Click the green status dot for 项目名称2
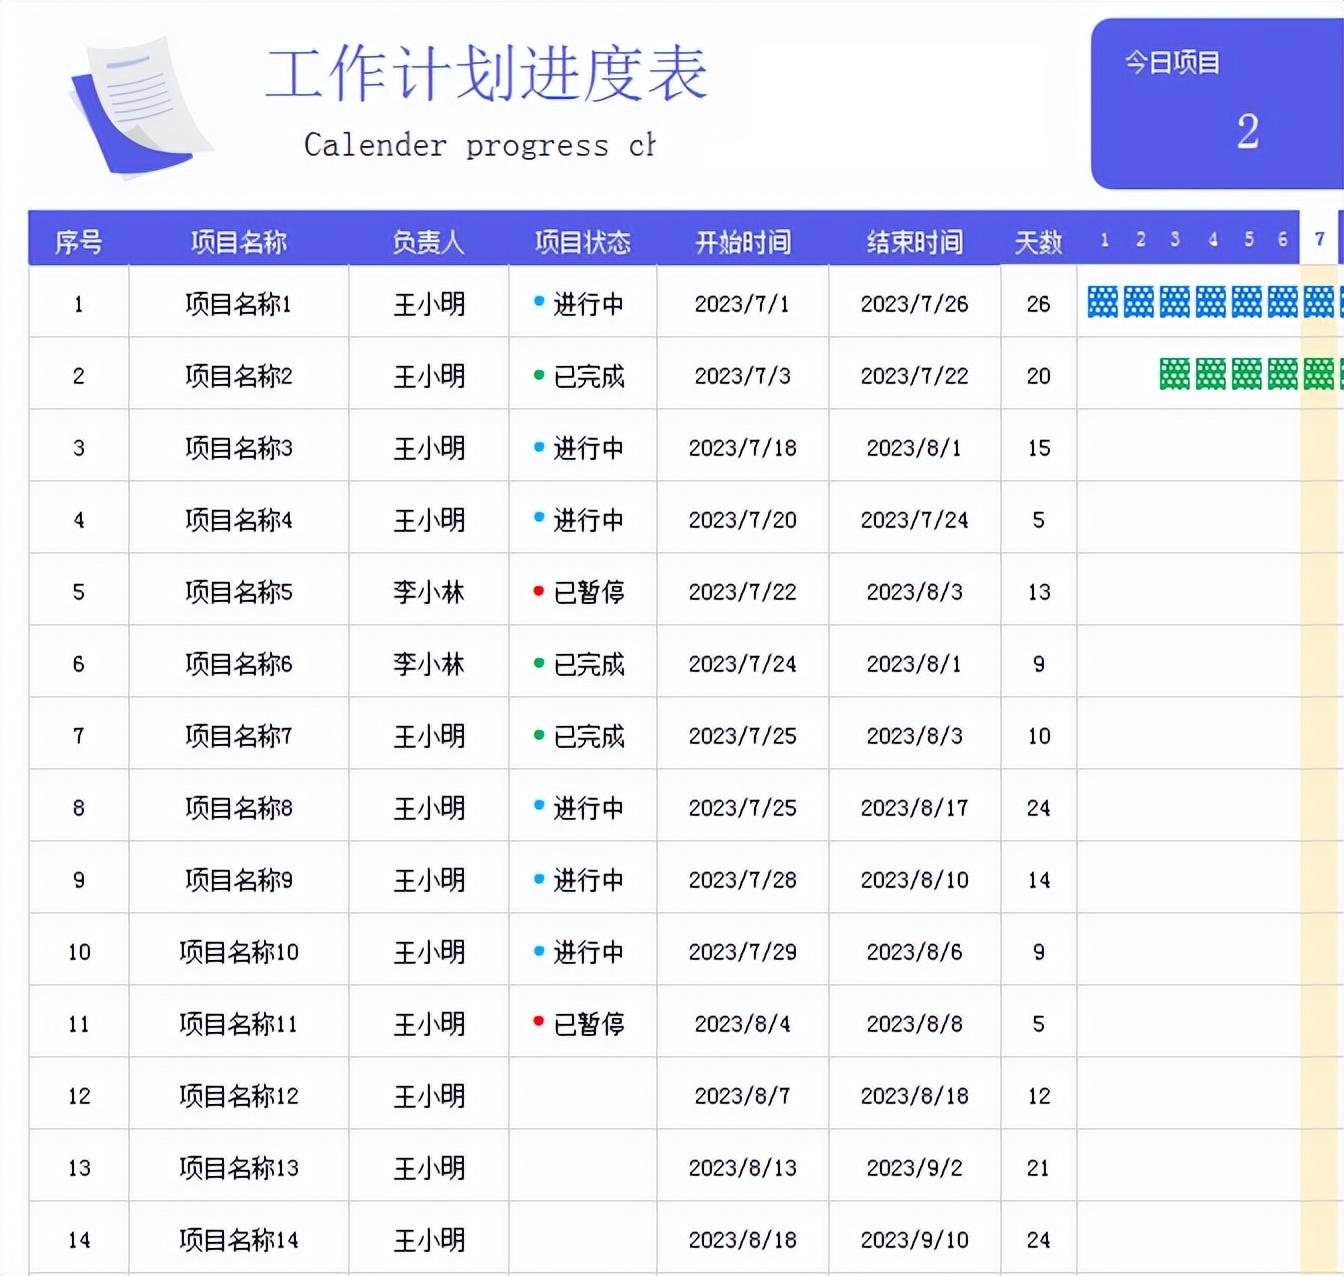The width and height of the screenshot is (1344, 1276). pos(539,375)
